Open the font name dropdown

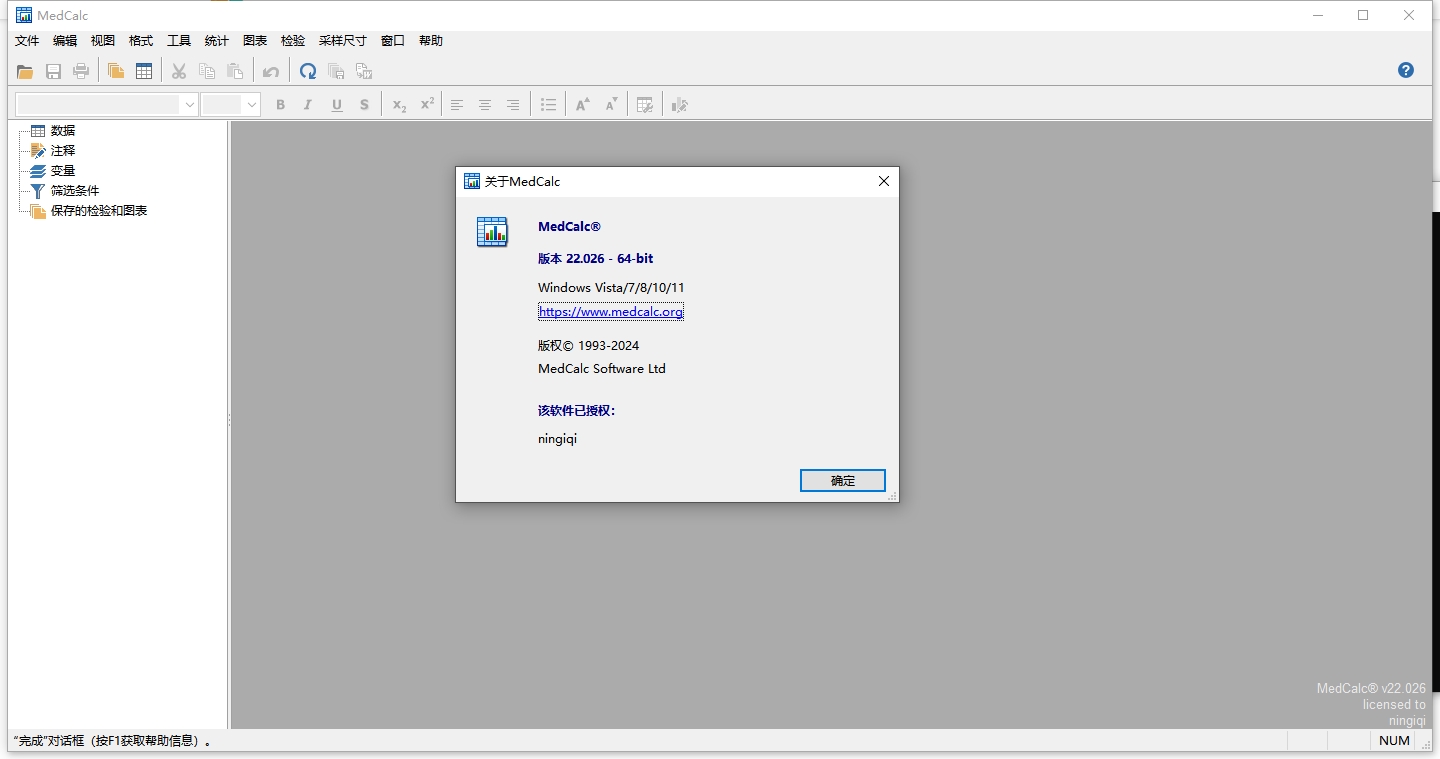(189, 105)
